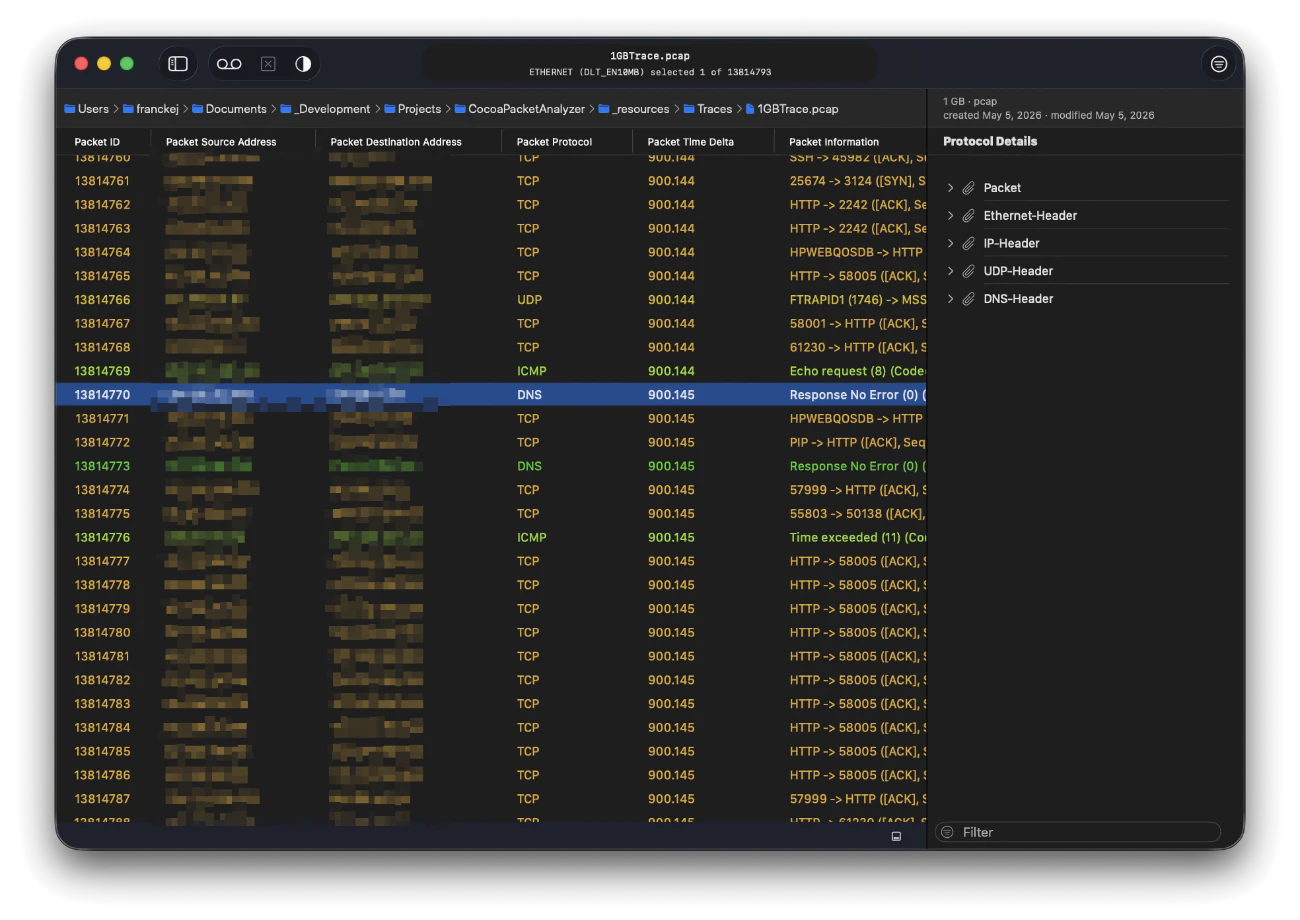Click the file icon before 1GBTrace.pcap
1300x920 pixels.
pos(750,109)
